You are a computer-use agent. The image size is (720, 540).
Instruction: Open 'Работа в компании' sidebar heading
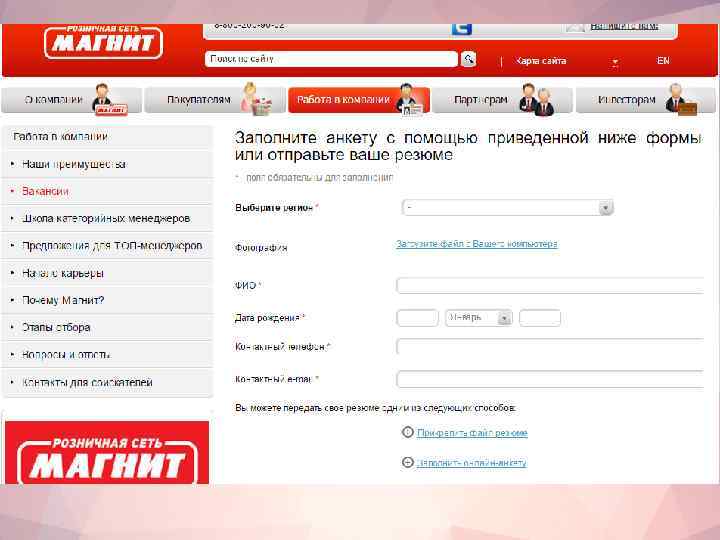(107, 137)
